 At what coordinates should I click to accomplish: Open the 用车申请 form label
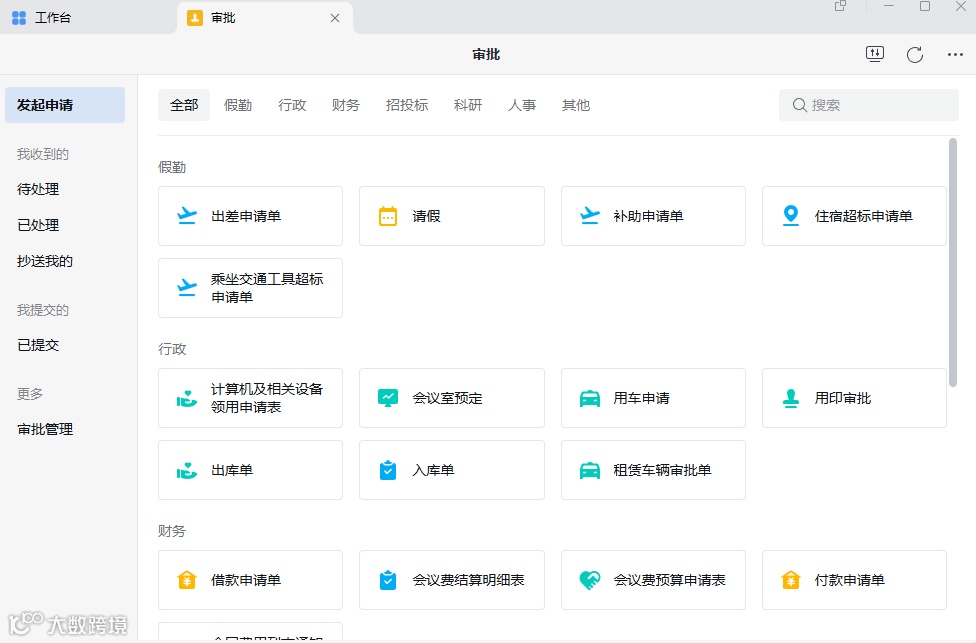tap(641, 398)
